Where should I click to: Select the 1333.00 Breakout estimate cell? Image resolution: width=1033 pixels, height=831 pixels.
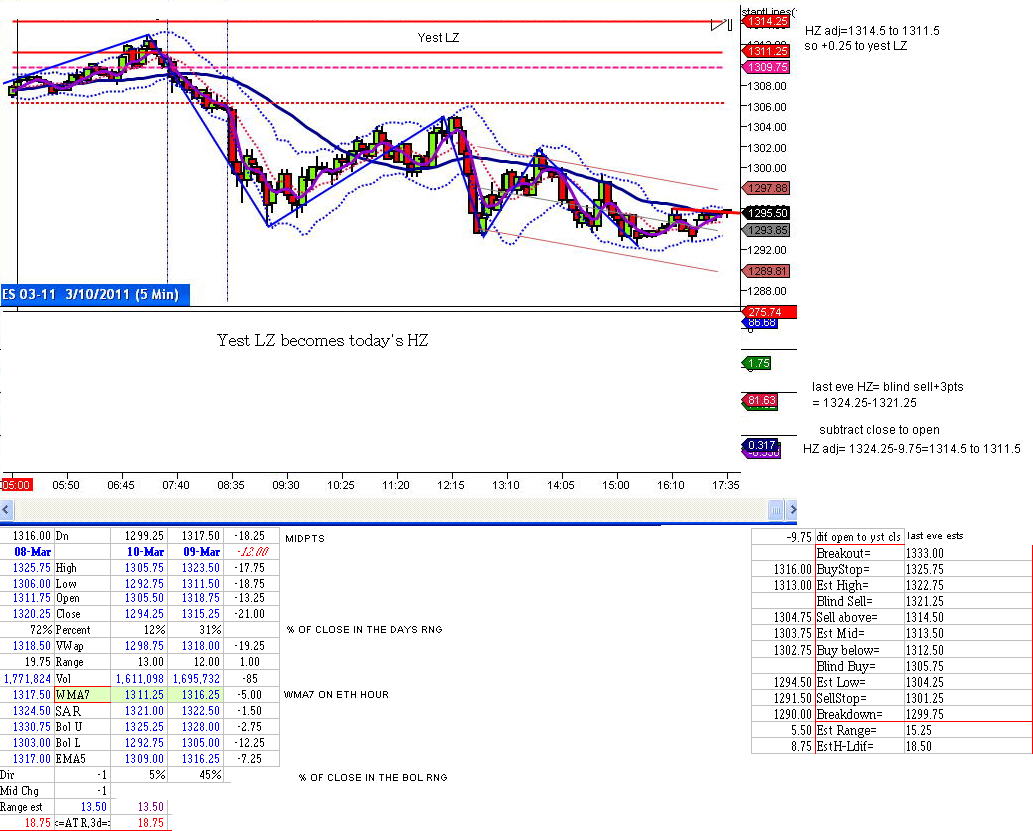(968, 554)
